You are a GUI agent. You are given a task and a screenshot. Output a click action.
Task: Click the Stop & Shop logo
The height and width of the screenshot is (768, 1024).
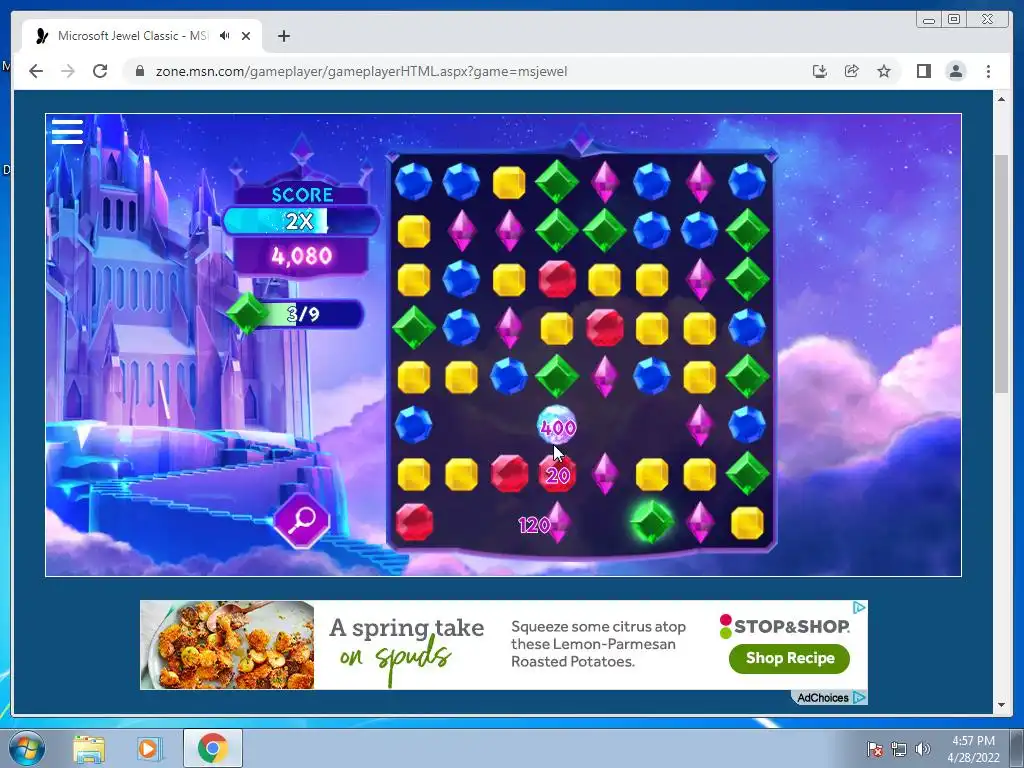784,626
